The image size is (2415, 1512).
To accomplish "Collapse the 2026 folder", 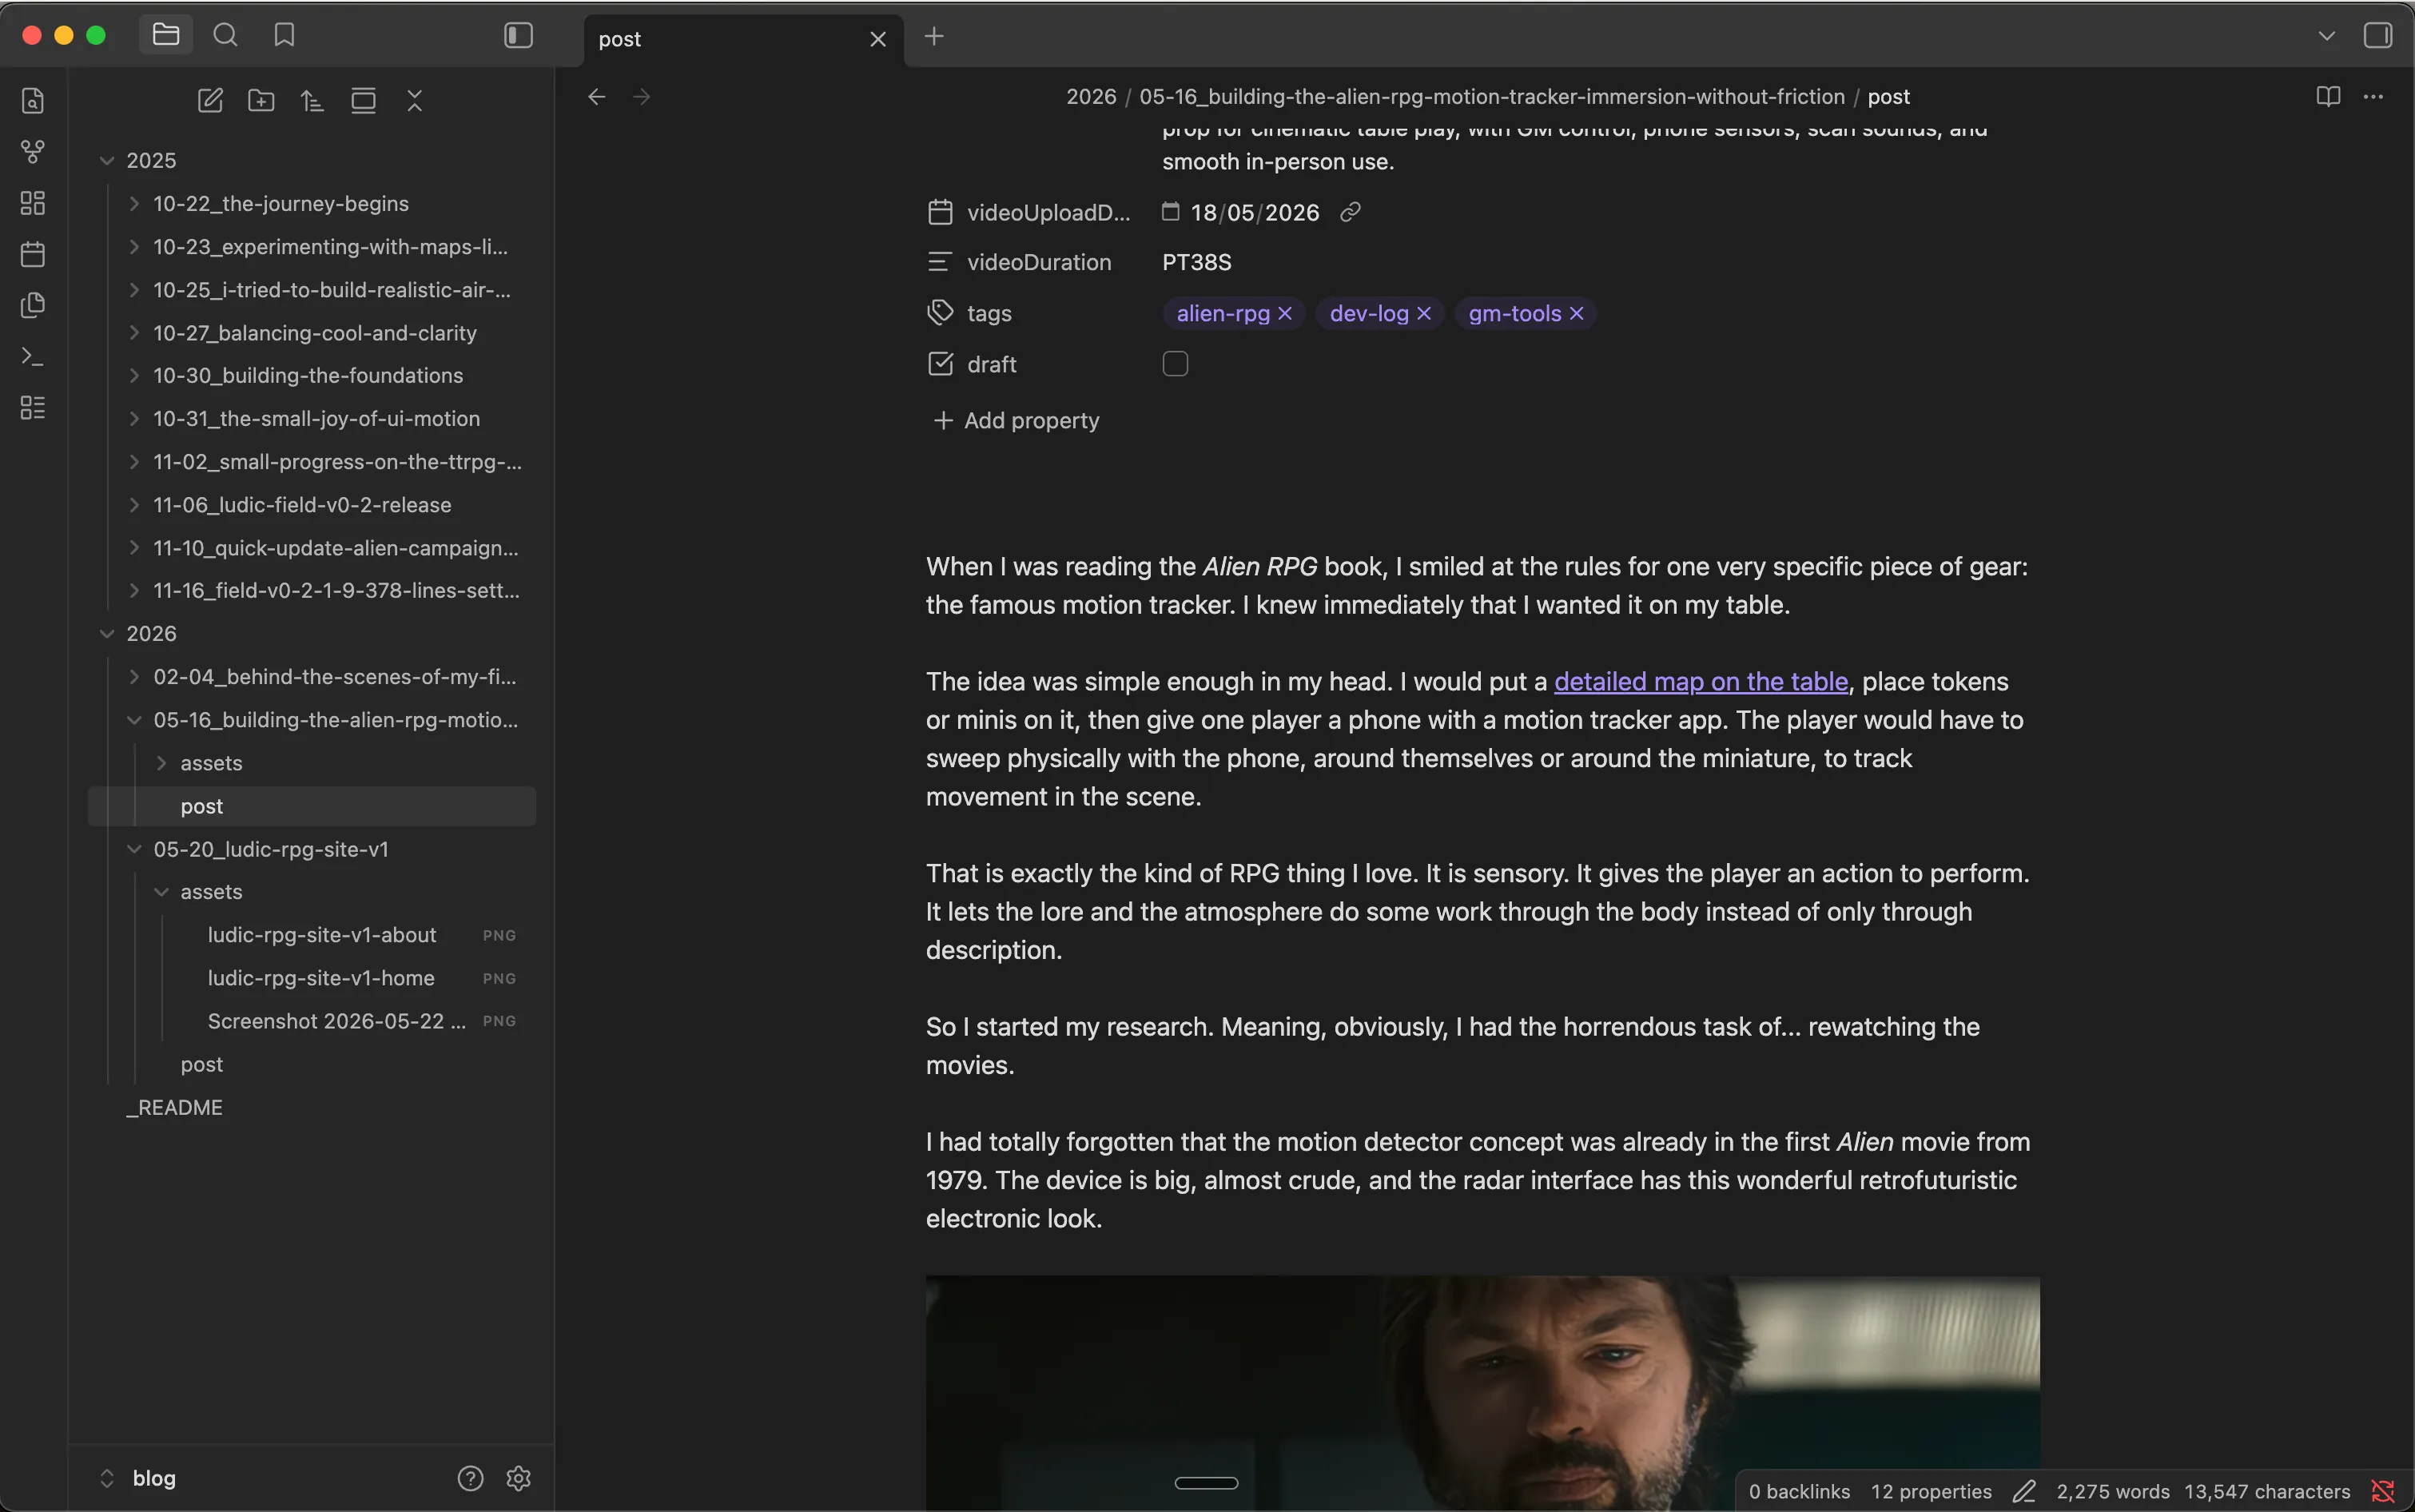I will click(107, 634).
